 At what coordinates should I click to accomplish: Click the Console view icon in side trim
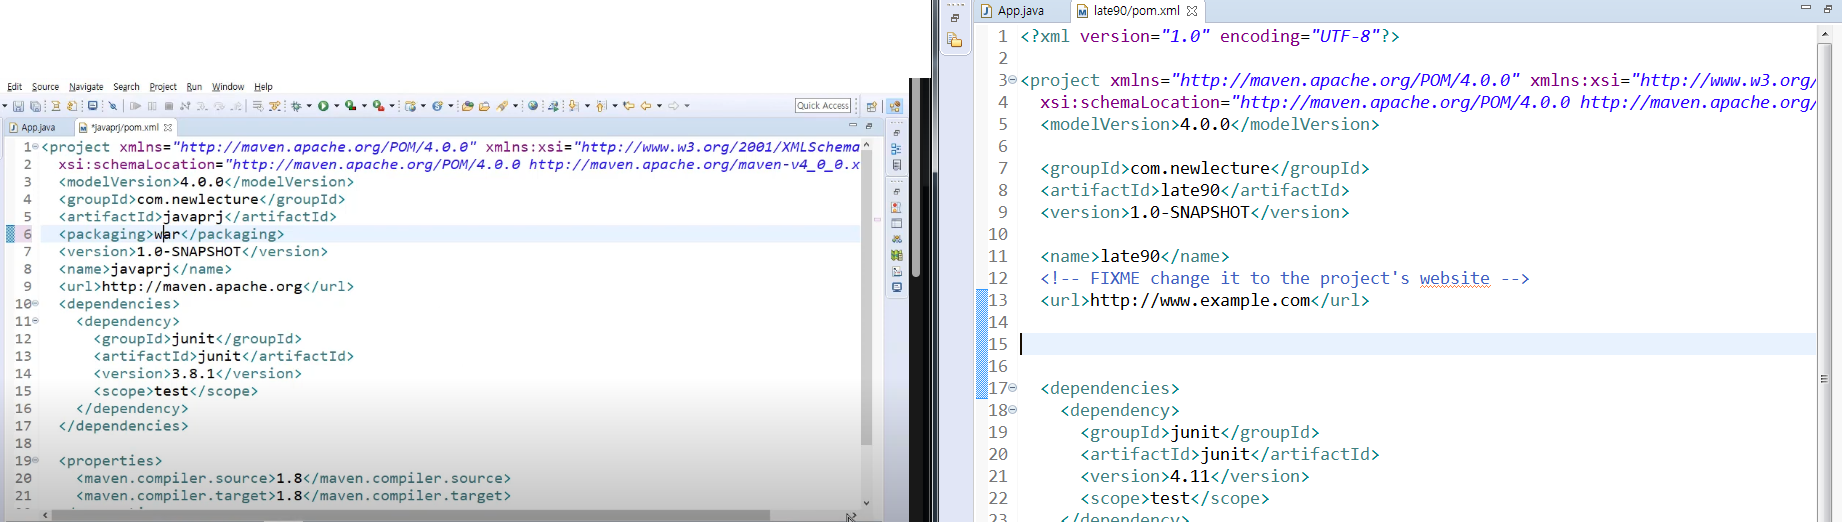click(896, 287)
